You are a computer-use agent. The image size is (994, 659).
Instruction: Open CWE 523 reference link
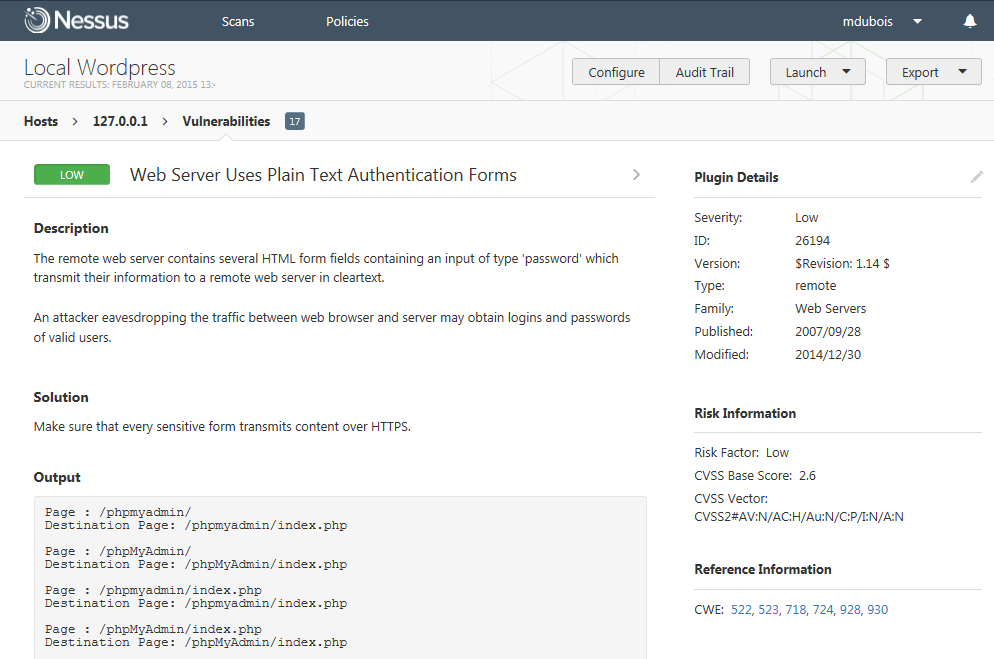(x=768, y=610)
